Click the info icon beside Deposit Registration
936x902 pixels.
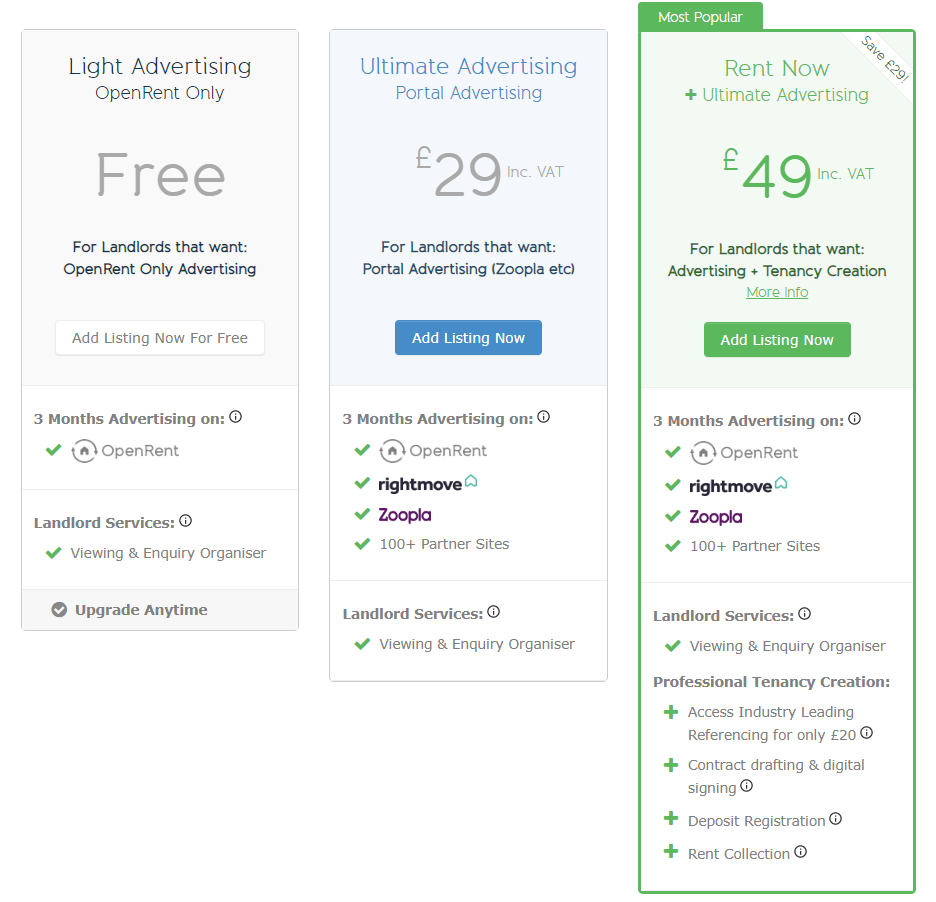pos(835,819)
